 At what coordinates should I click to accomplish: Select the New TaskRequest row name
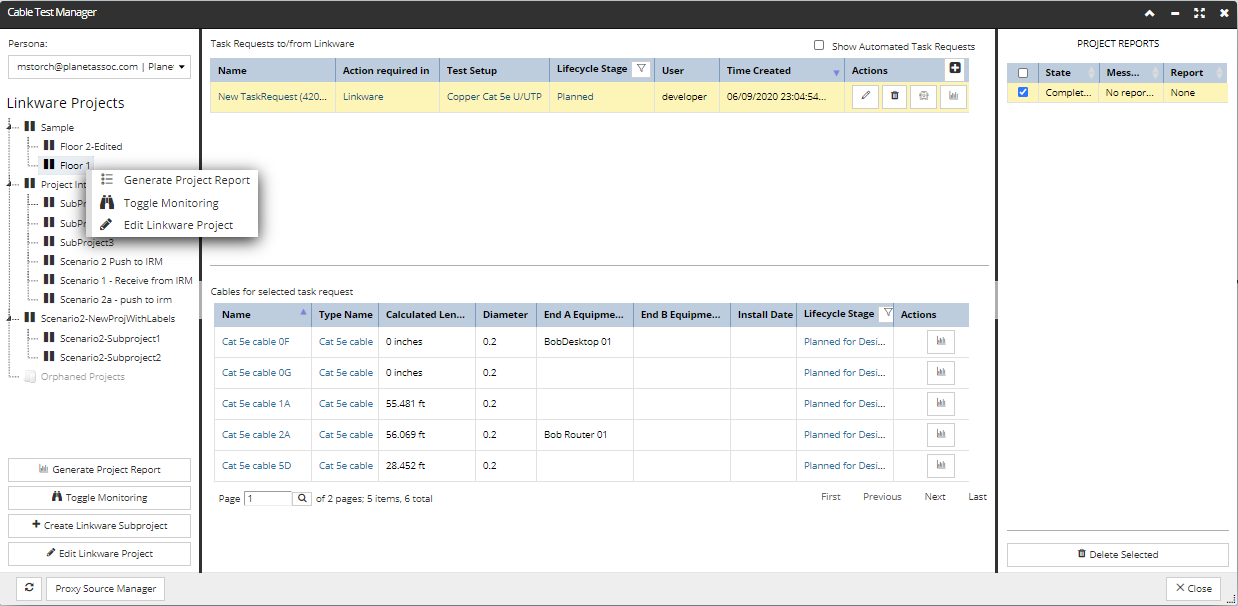click(x=272, y=97)
